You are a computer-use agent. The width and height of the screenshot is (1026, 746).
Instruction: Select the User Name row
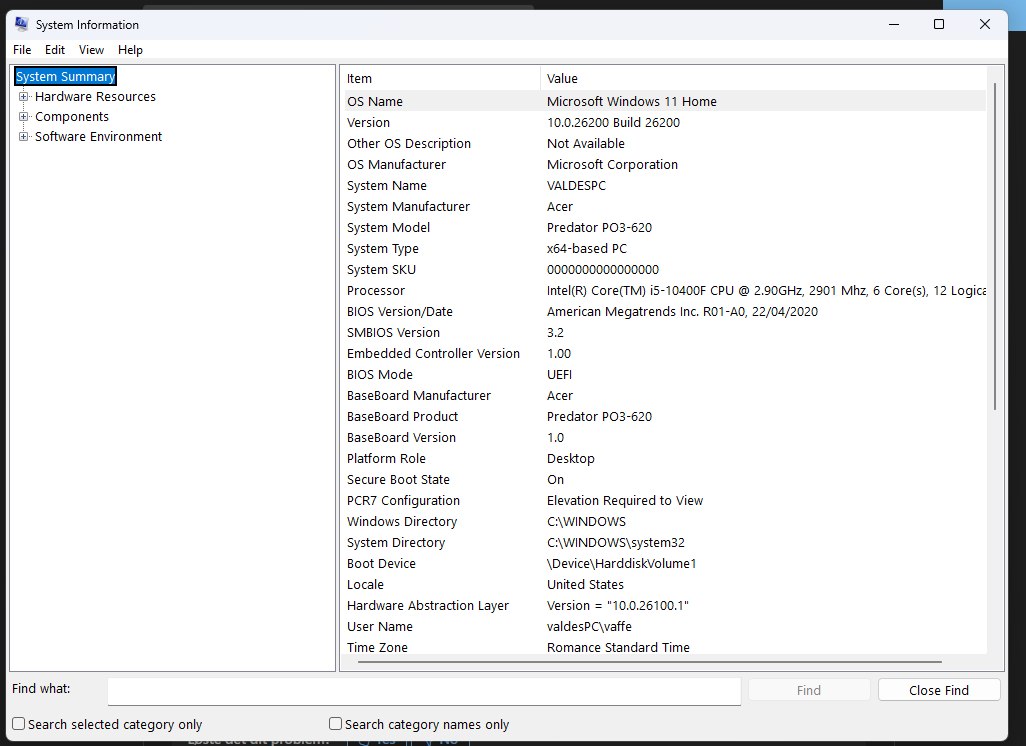[x=665, y=626]
